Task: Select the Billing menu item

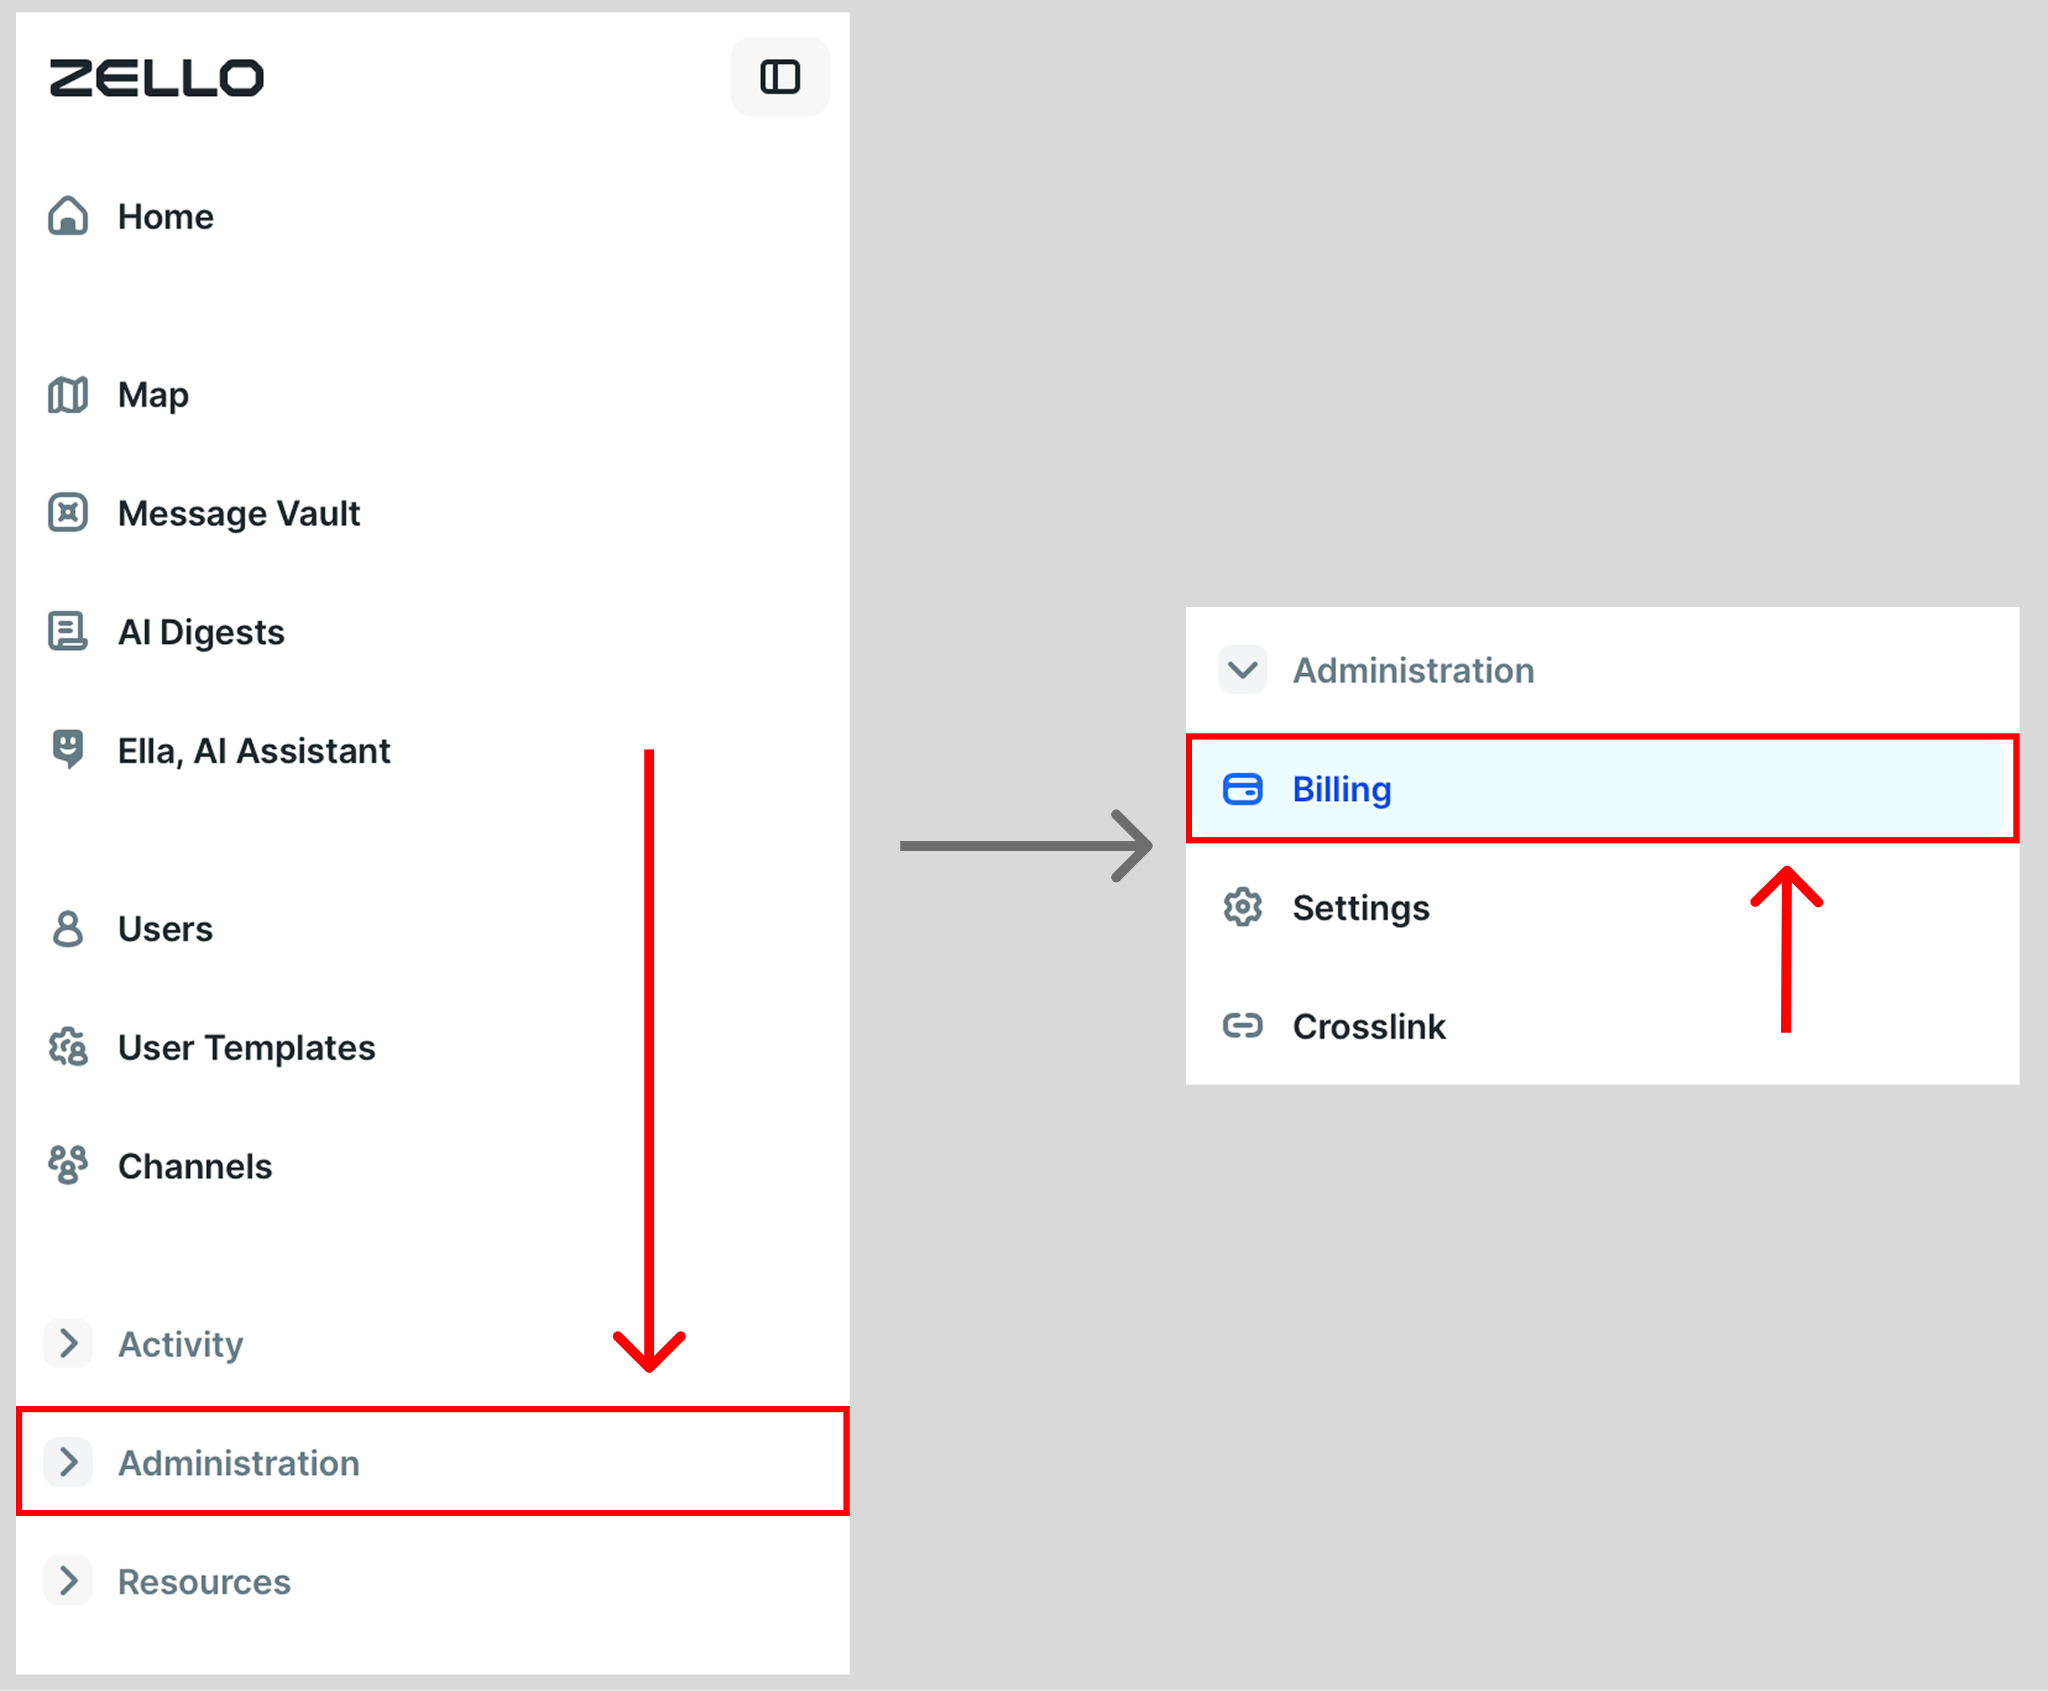Action: (x=1602, y=789)
